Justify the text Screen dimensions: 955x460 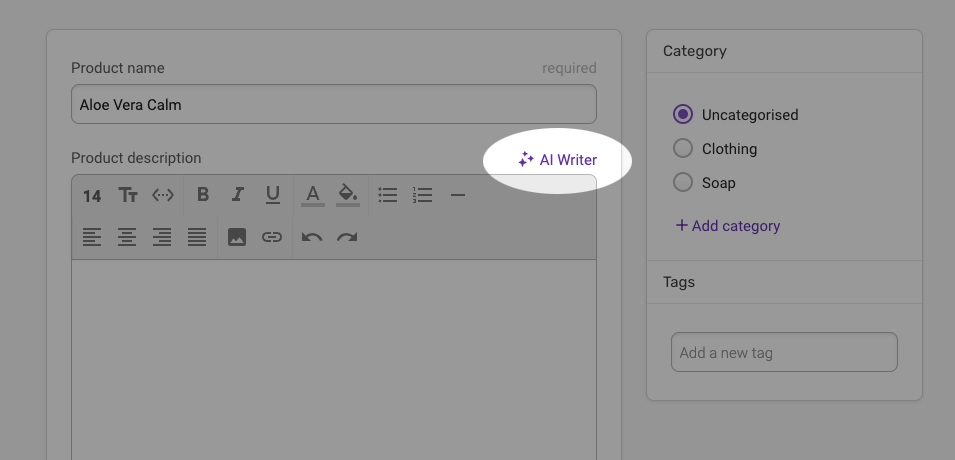[x=197, y=236]
